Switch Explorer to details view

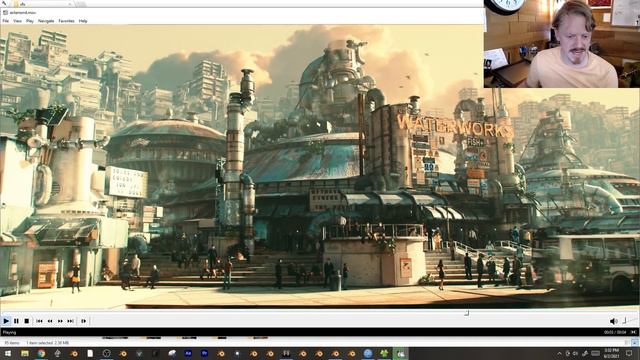click(628, 343)
